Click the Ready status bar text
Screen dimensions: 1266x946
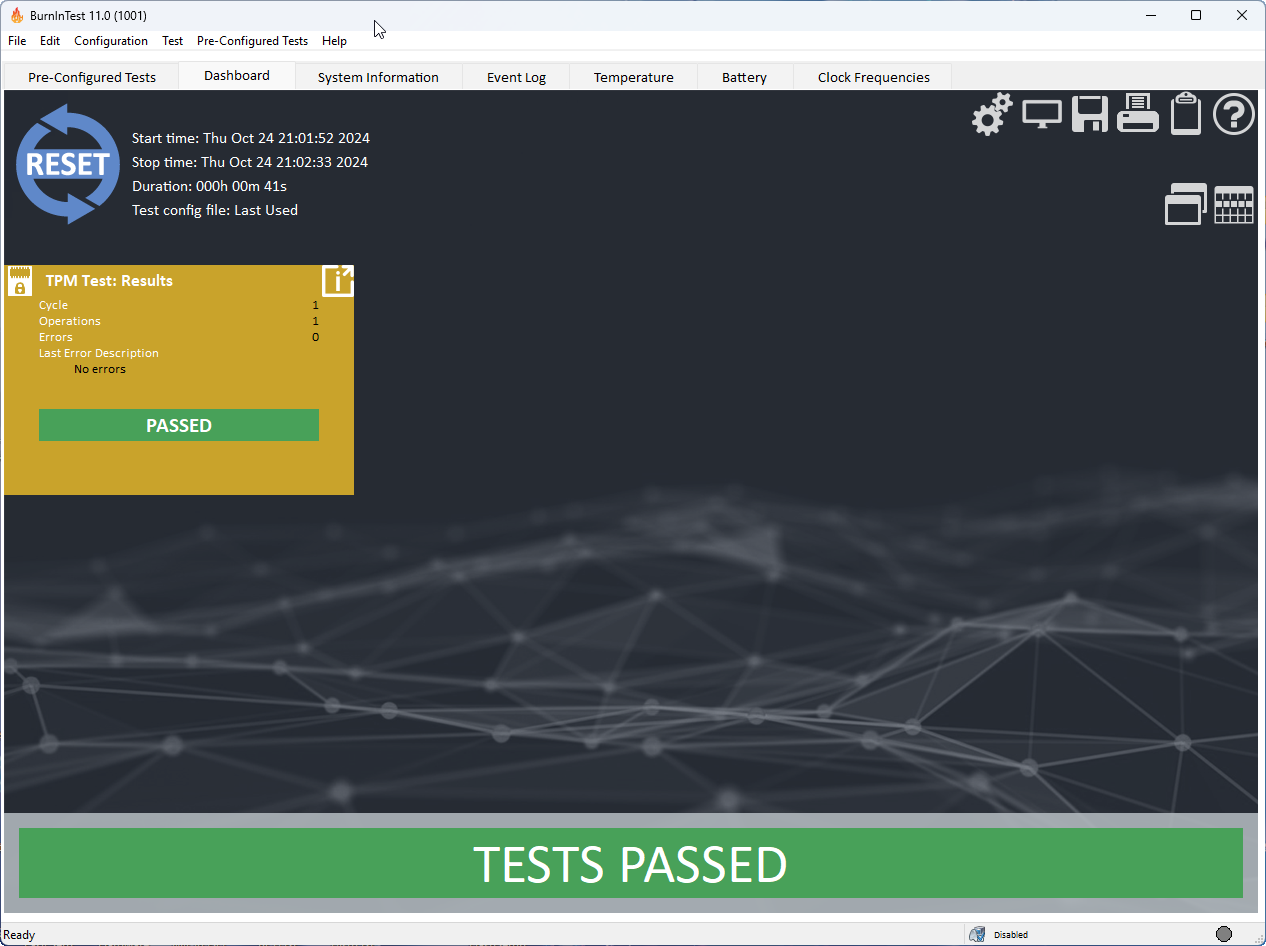point(20,935)
